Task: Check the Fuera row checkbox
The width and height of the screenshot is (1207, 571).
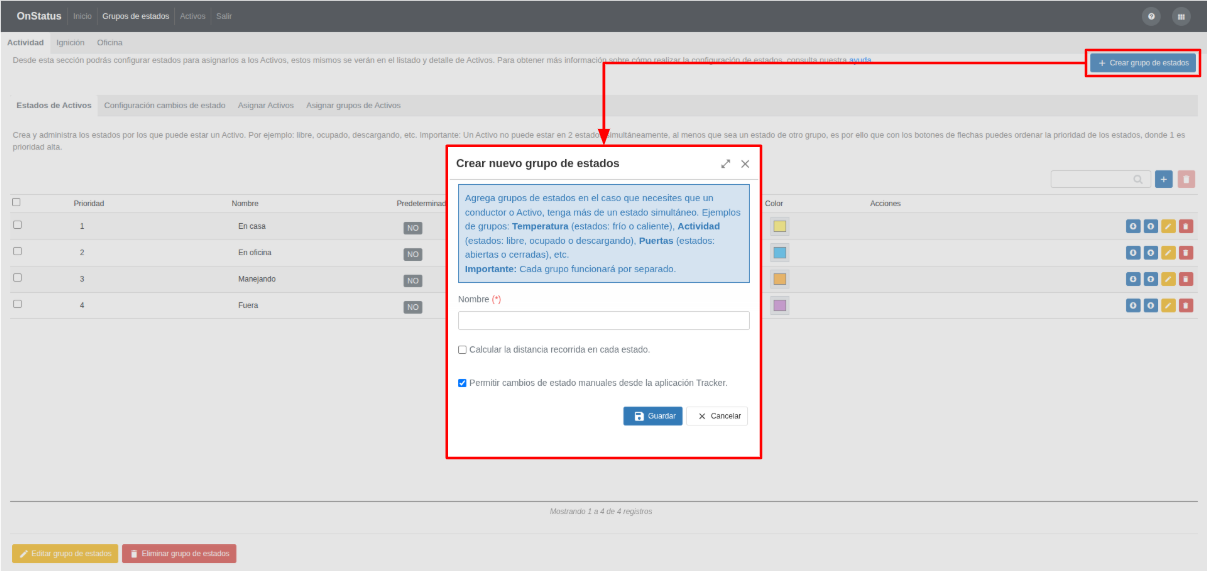Action: [16, 303]
